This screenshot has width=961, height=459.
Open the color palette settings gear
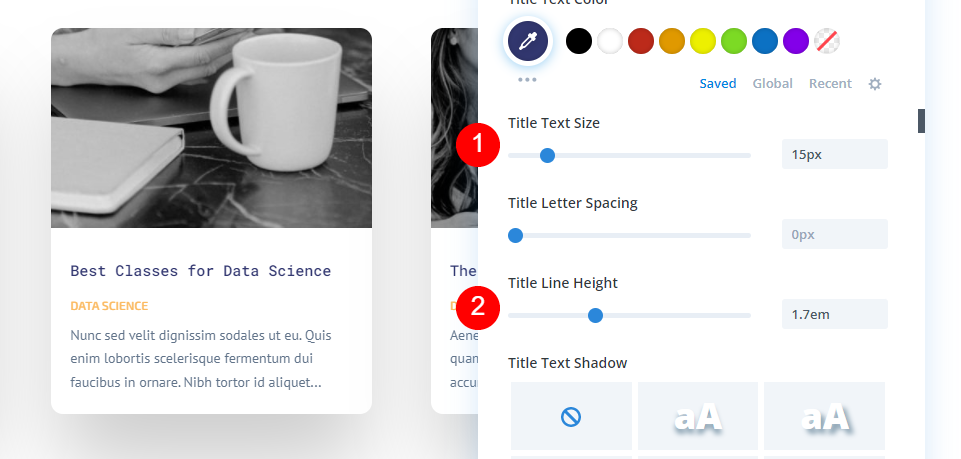(x=875, y=84)
